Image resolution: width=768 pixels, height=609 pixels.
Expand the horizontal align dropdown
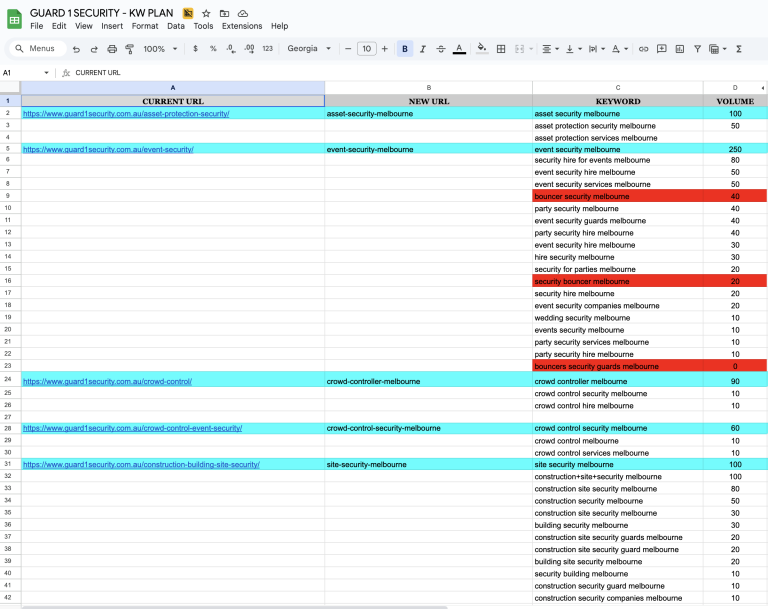click(550, 48)
